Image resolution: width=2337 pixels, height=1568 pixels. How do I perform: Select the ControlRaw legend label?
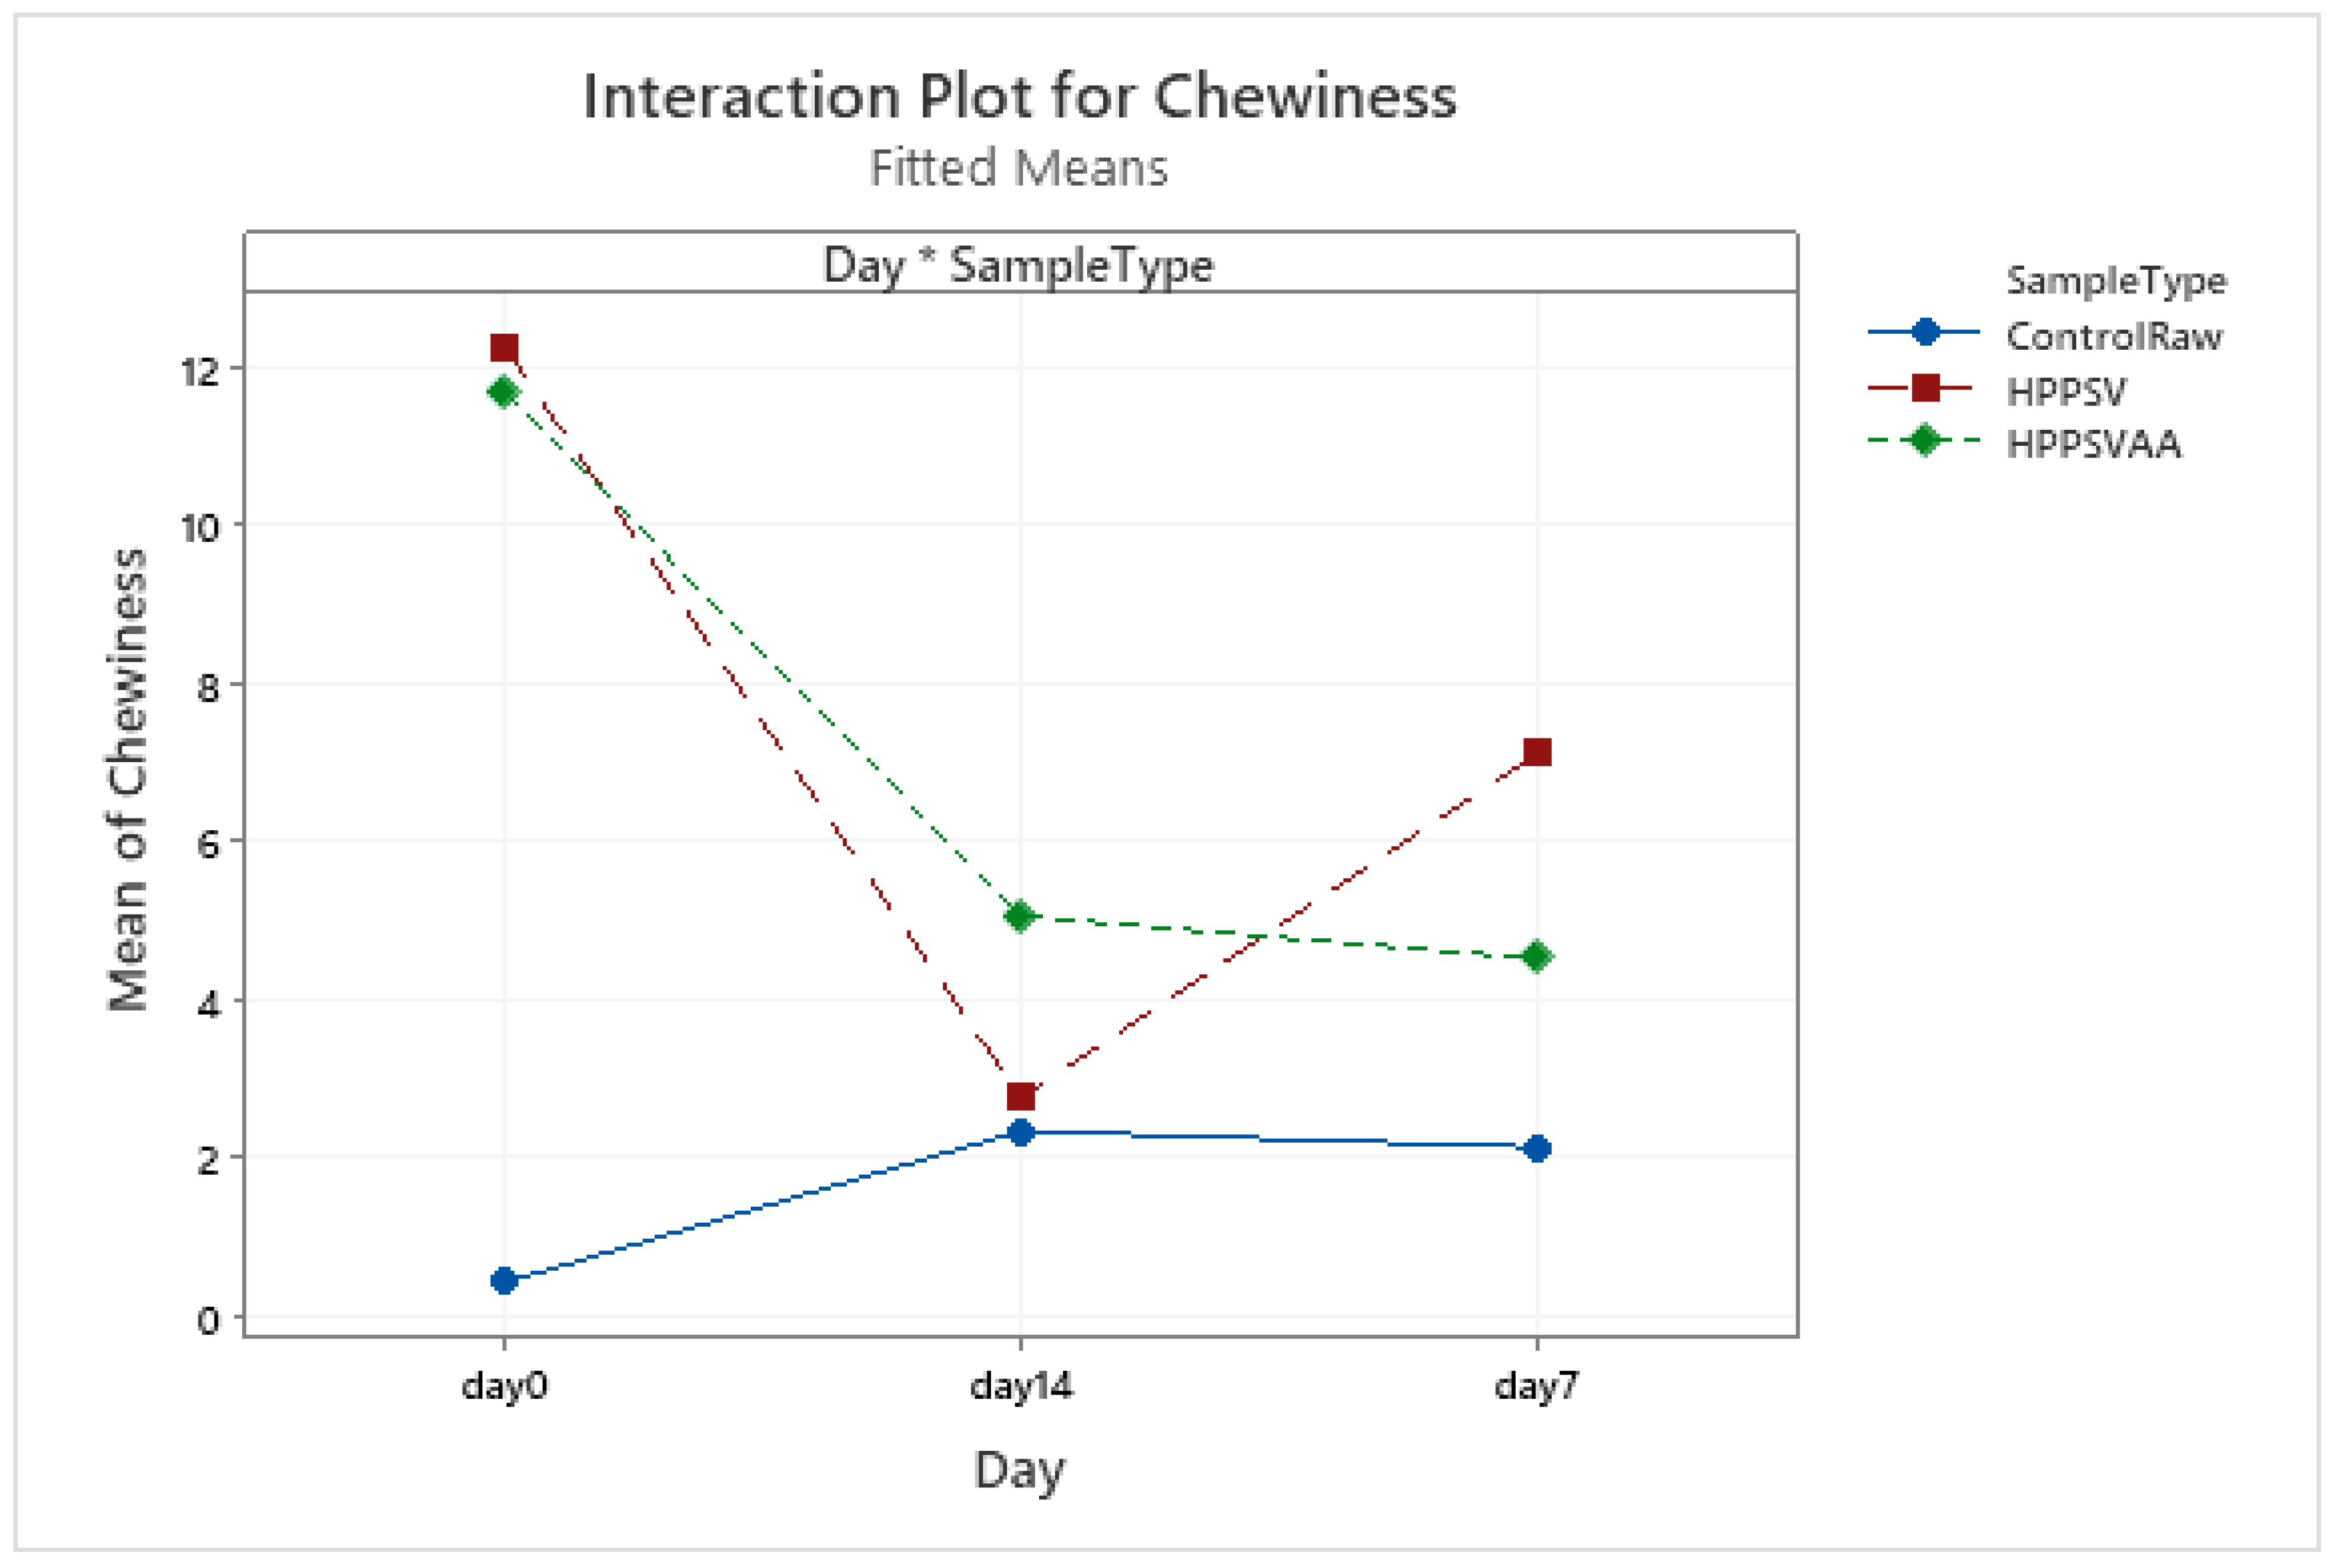2114,337
